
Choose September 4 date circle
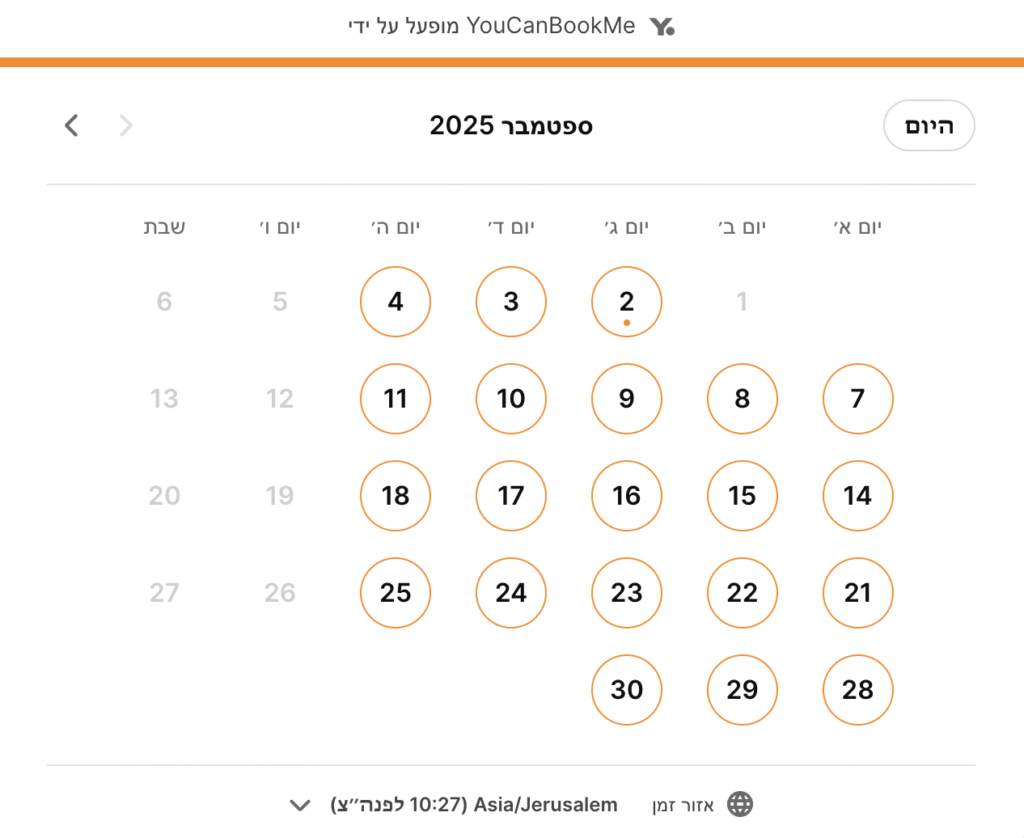click(x=396, y=301)
